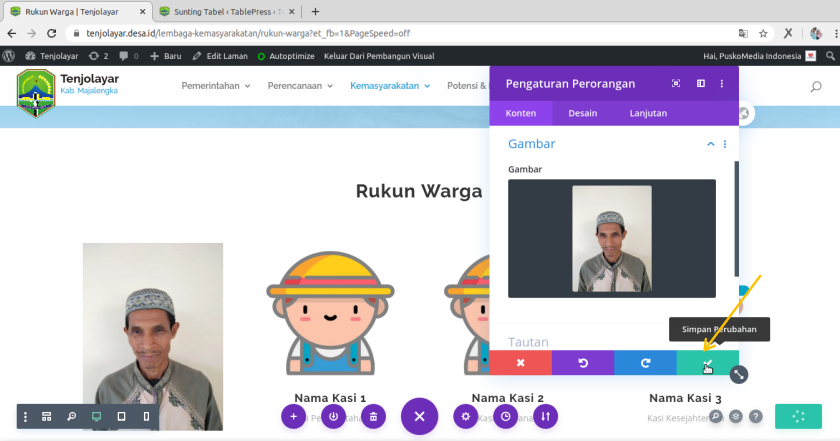Clear layout with the trash button
The image size is (840, 441).
(x=373, y=416)
